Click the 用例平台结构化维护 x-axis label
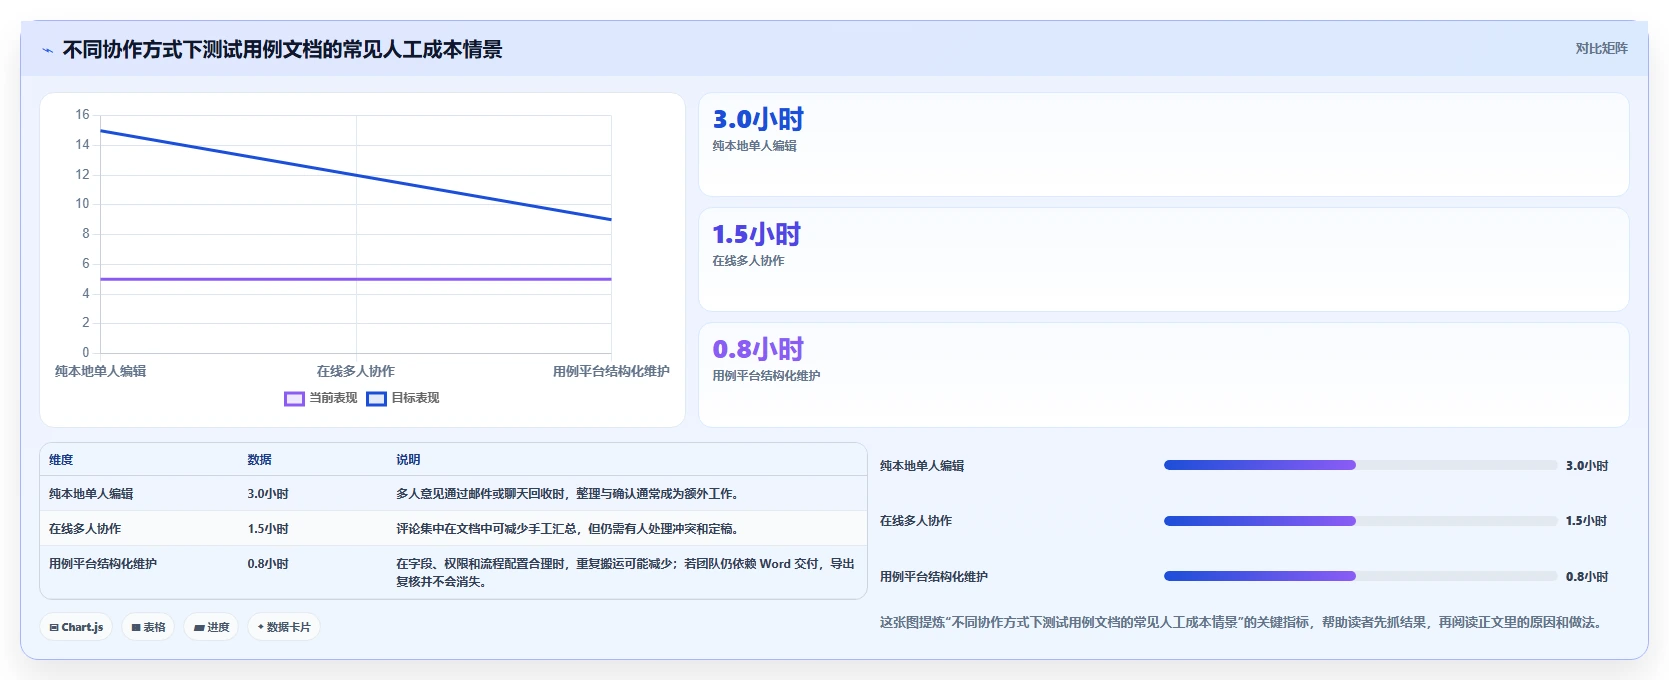 [x=611, y=371]
